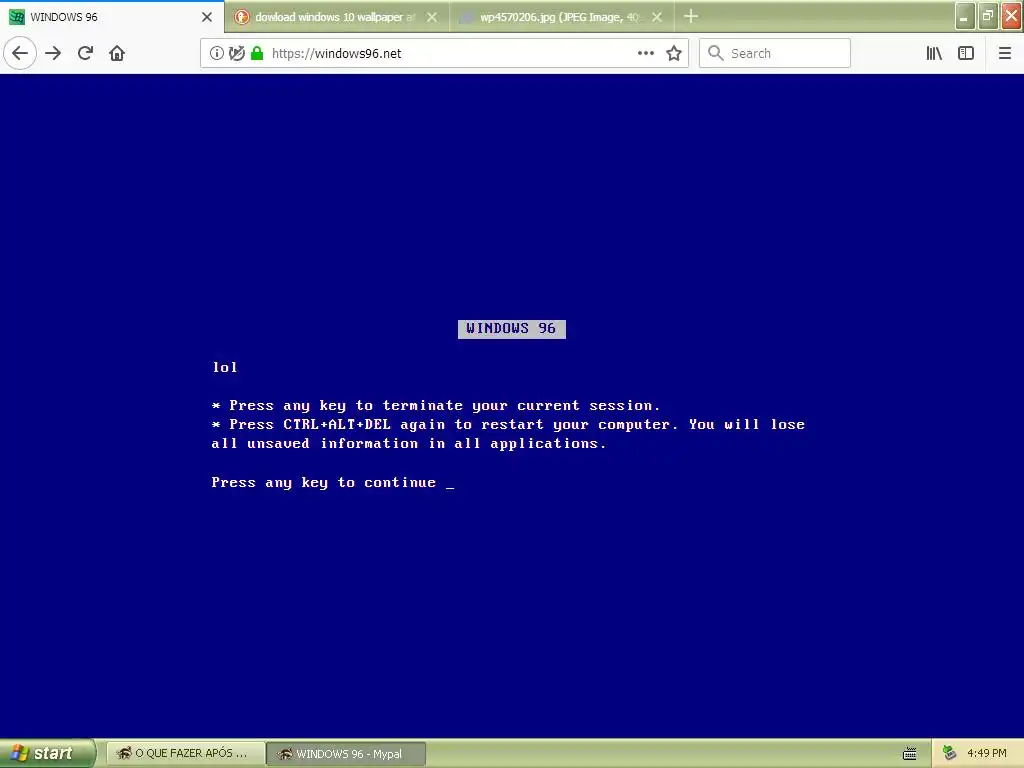This screenshot has width=1024, height=768.
Task: Bookmark this page with star
Action: point(674,54)
